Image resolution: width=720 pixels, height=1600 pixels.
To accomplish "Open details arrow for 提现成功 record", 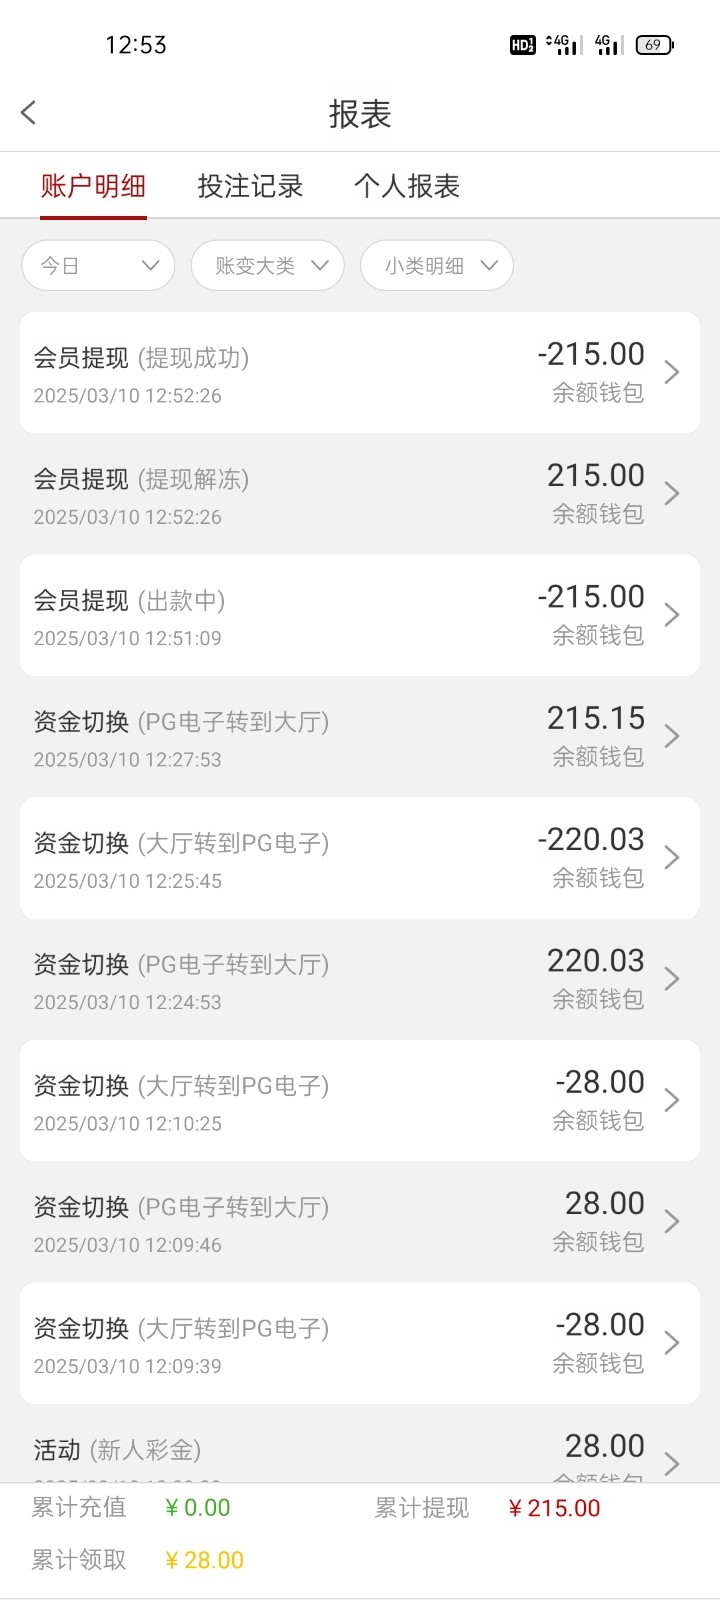I will (x=672, y=372).
